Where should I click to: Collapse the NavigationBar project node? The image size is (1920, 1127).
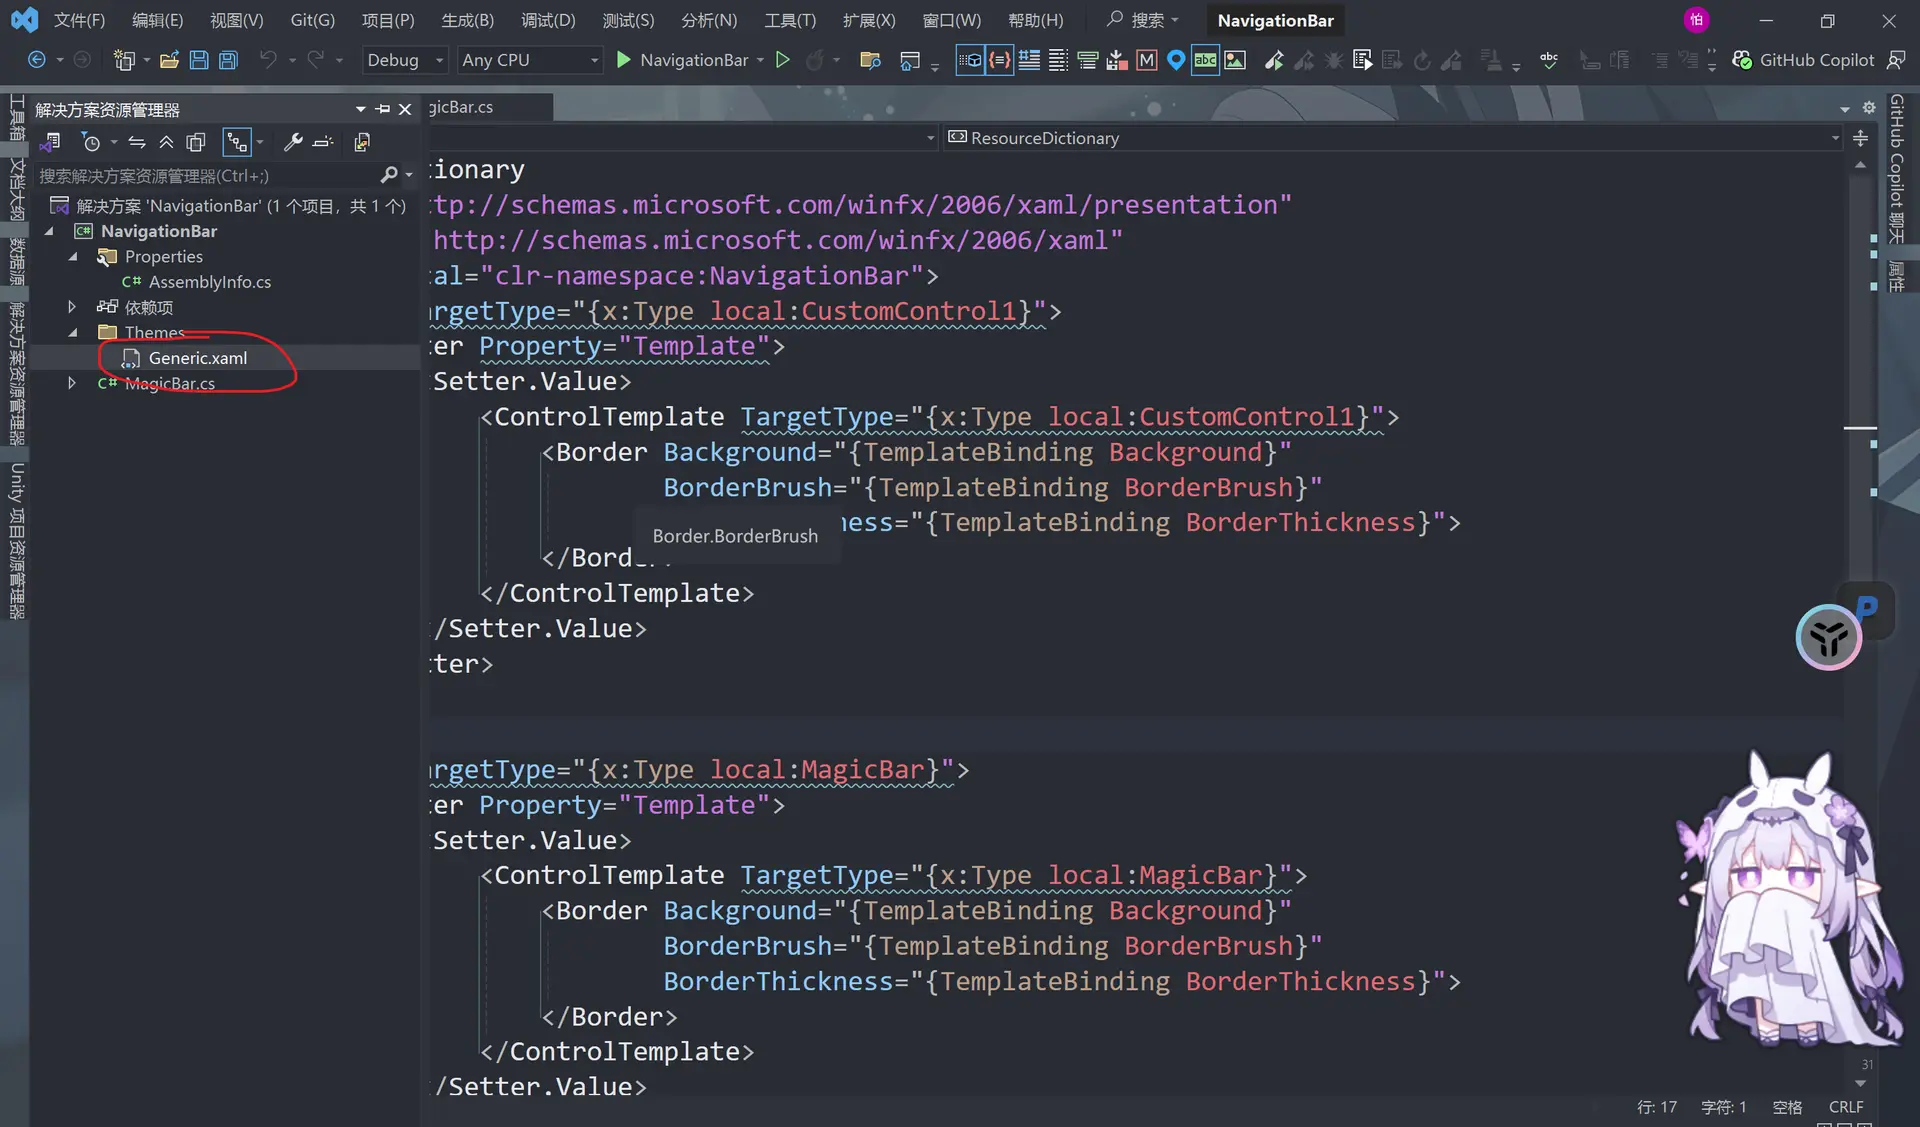pyautogui.click(x=49, y=231)
